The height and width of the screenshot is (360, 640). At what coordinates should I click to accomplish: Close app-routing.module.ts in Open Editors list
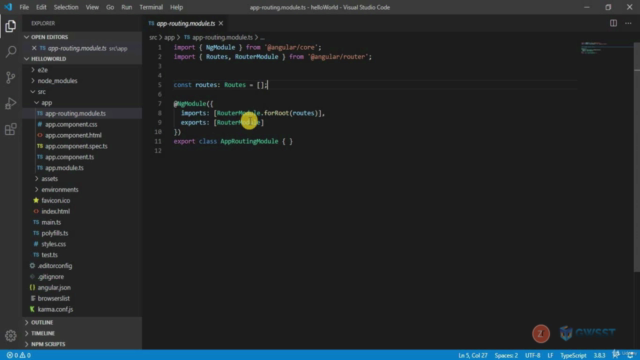pyautogui.click(x=34, y=48)
